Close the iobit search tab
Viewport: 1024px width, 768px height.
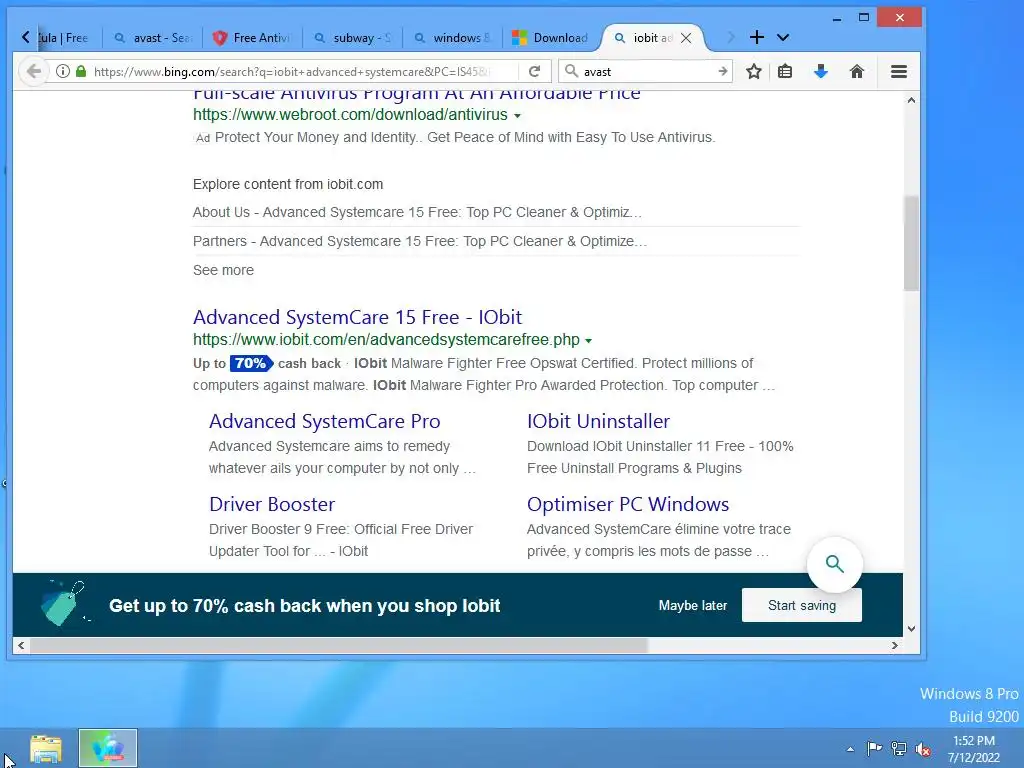coord(686,38)
